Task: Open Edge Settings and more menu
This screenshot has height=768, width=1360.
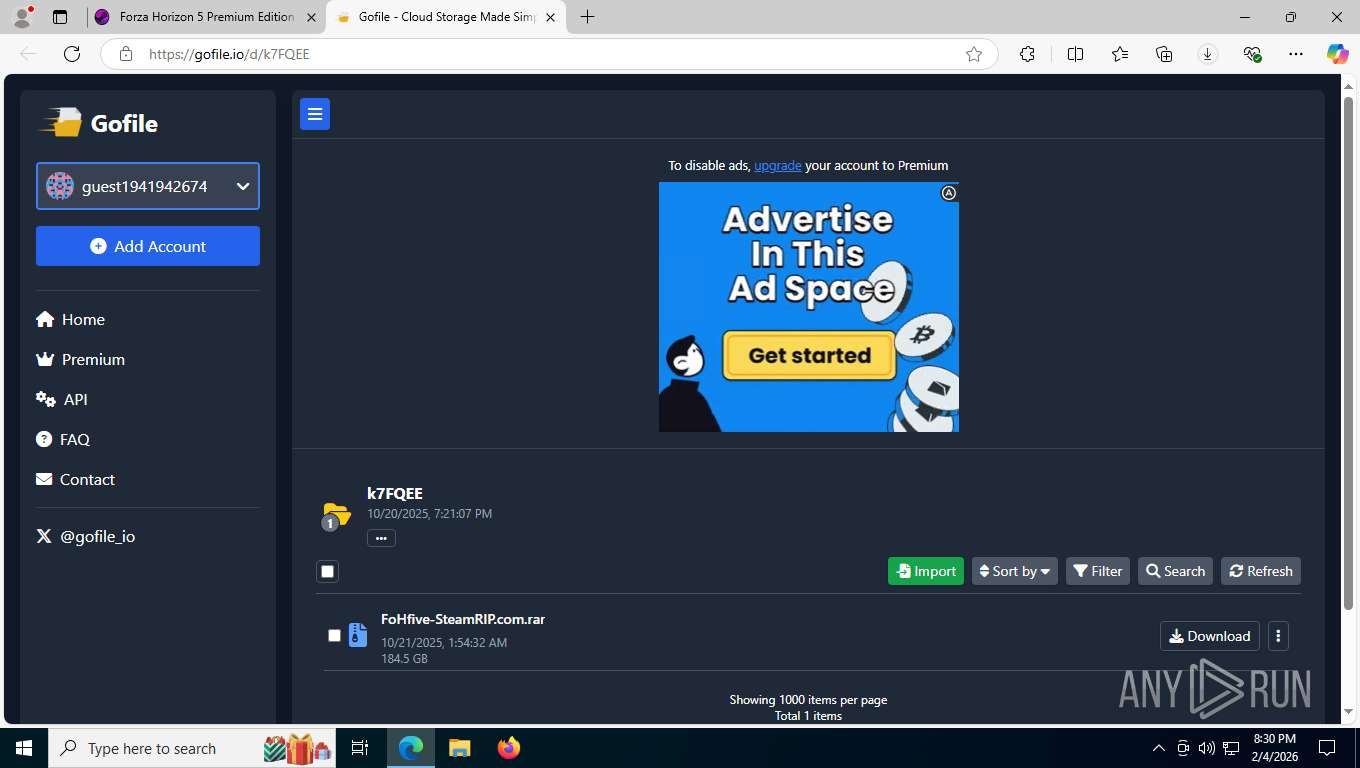Action: coord(1296,54)
